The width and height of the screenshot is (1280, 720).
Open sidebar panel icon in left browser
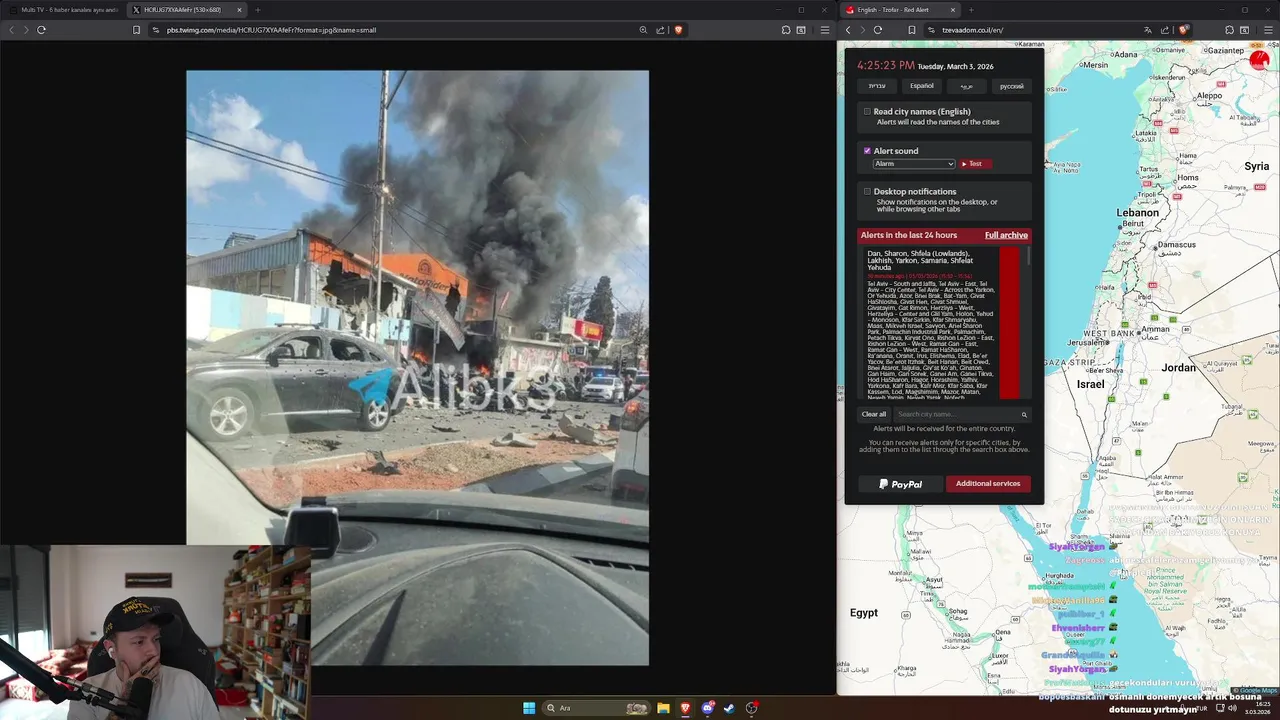coord(801,30)
